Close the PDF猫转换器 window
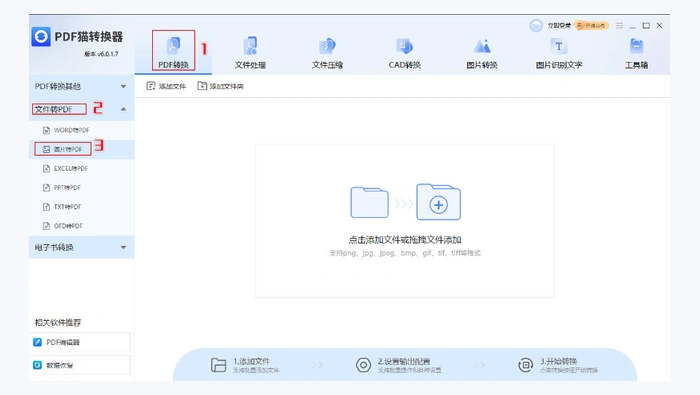Viewport: 700px width, 395px height. tap(659, 25)
